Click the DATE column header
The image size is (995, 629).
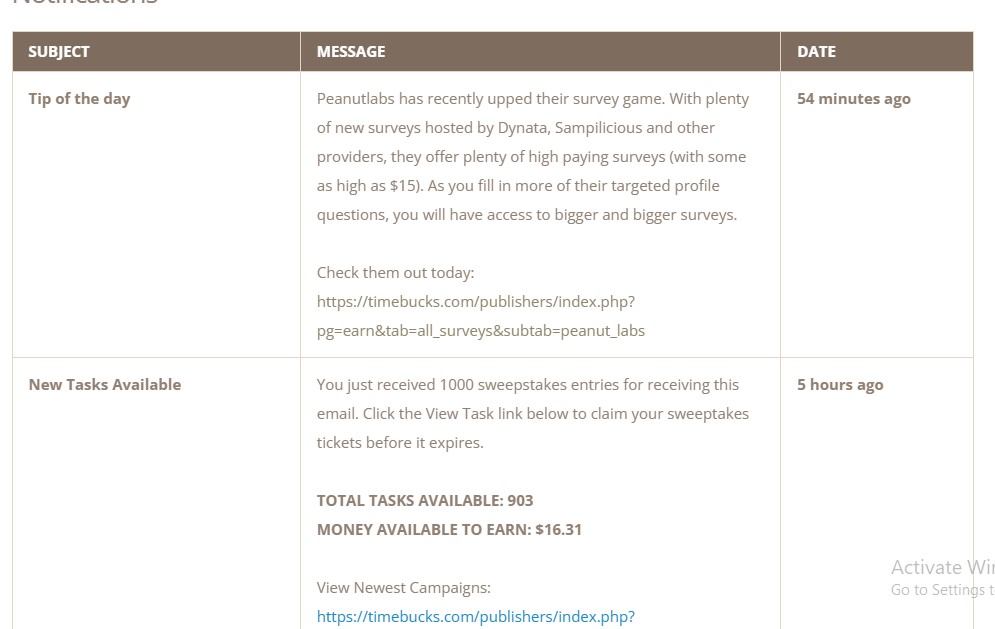point(816,51)
